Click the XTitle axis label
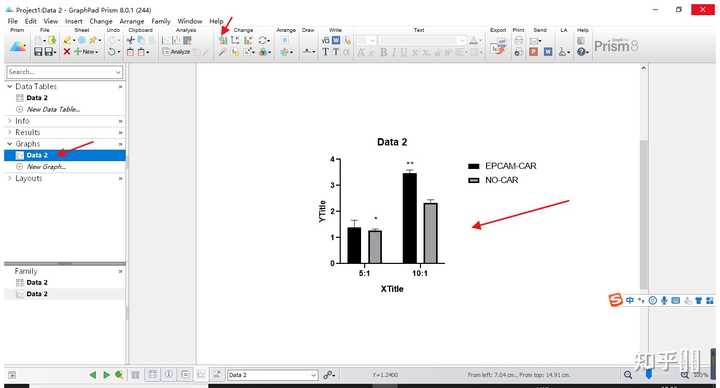The height and width of the screenshot is (388, 720). (392, 289)
